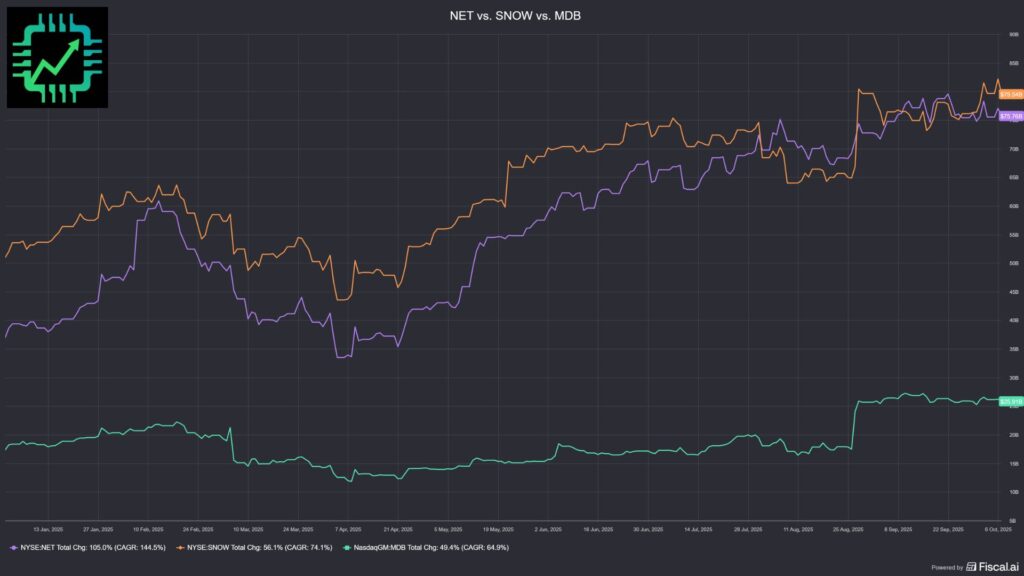Click the green MDB end value tag
1024x576 pixels.
coord(1011,401)
